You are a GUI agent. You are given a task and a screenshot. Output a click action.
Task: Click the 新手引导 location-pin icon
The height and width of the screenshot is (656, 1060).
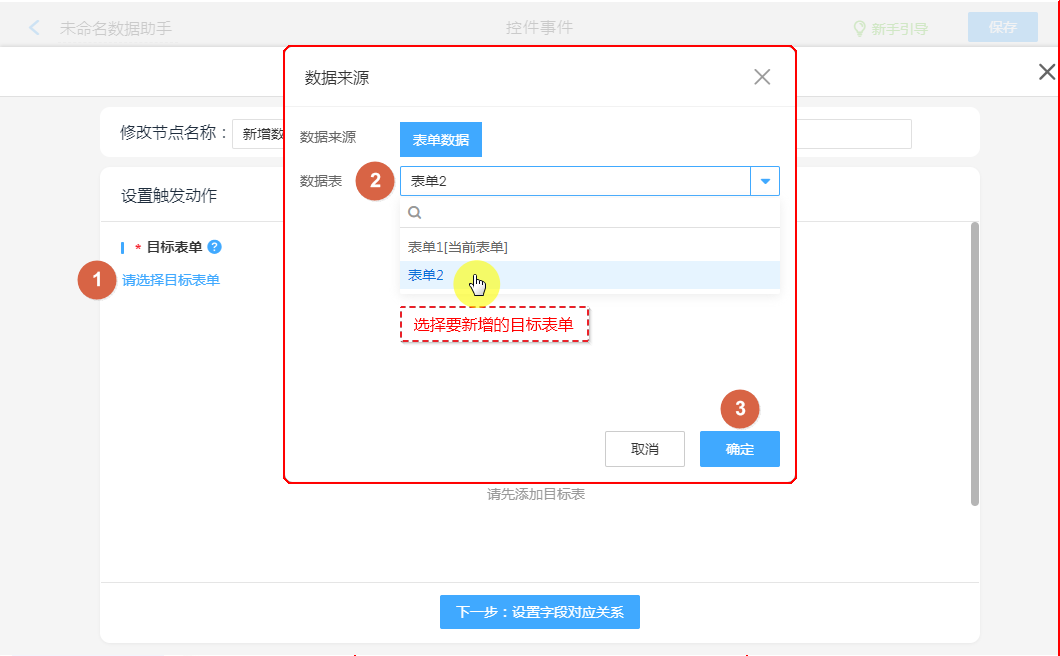(x=858, y=29)
